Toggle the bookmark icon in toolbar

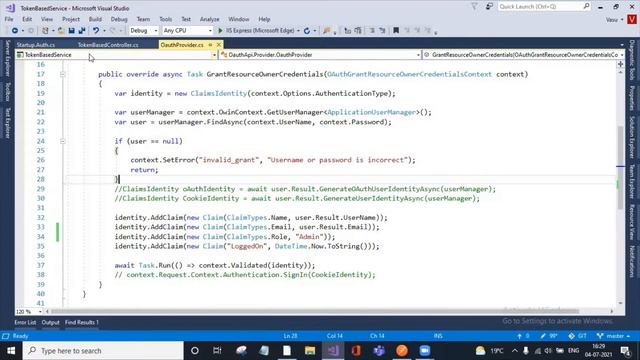pos(396,31)
